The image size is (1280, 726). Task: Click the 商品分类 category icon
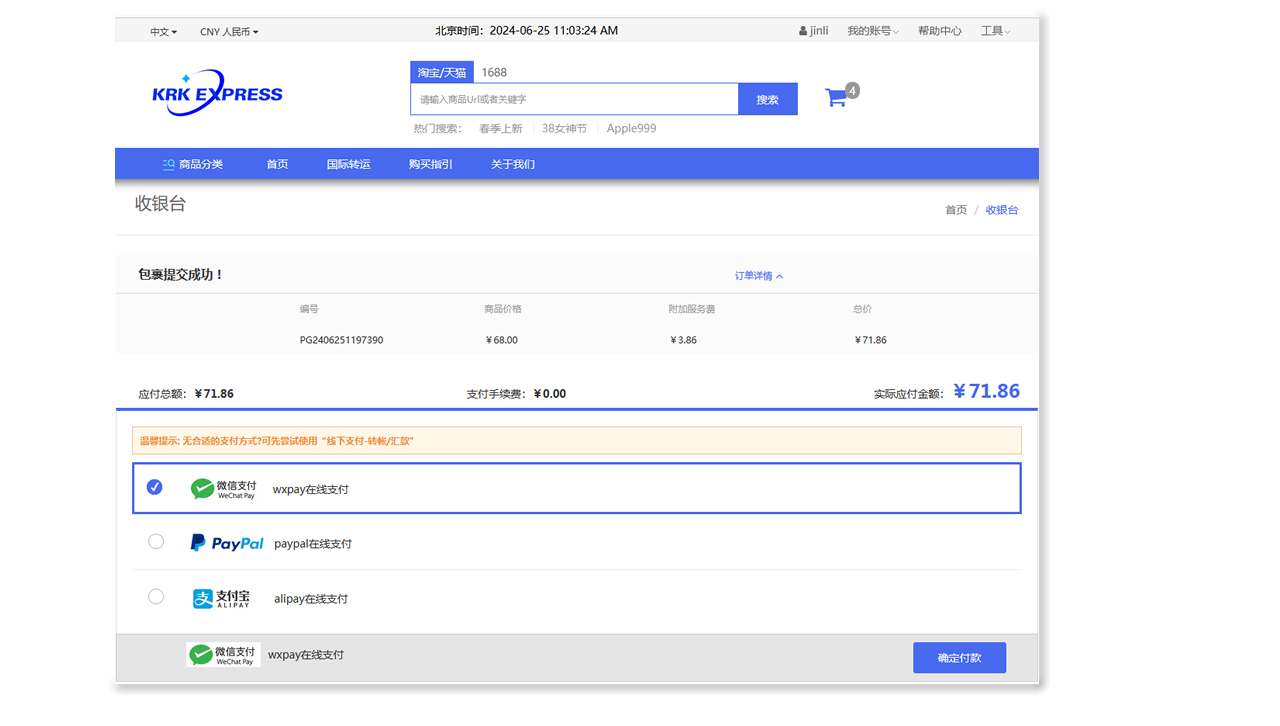pos(169,164)
